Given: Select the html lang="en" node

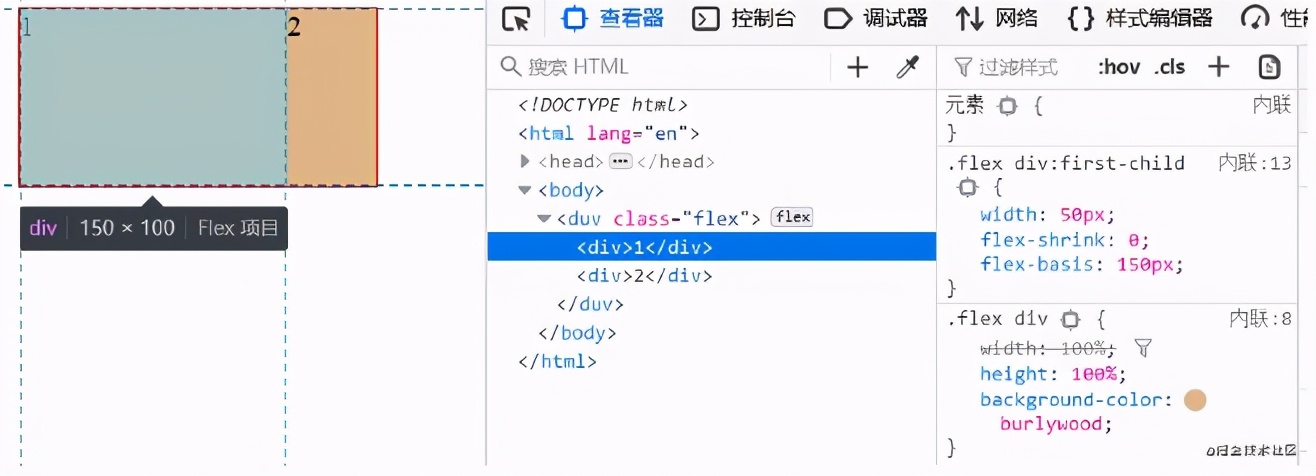Looking at the screenshot, I should click(x=608, y=133).
